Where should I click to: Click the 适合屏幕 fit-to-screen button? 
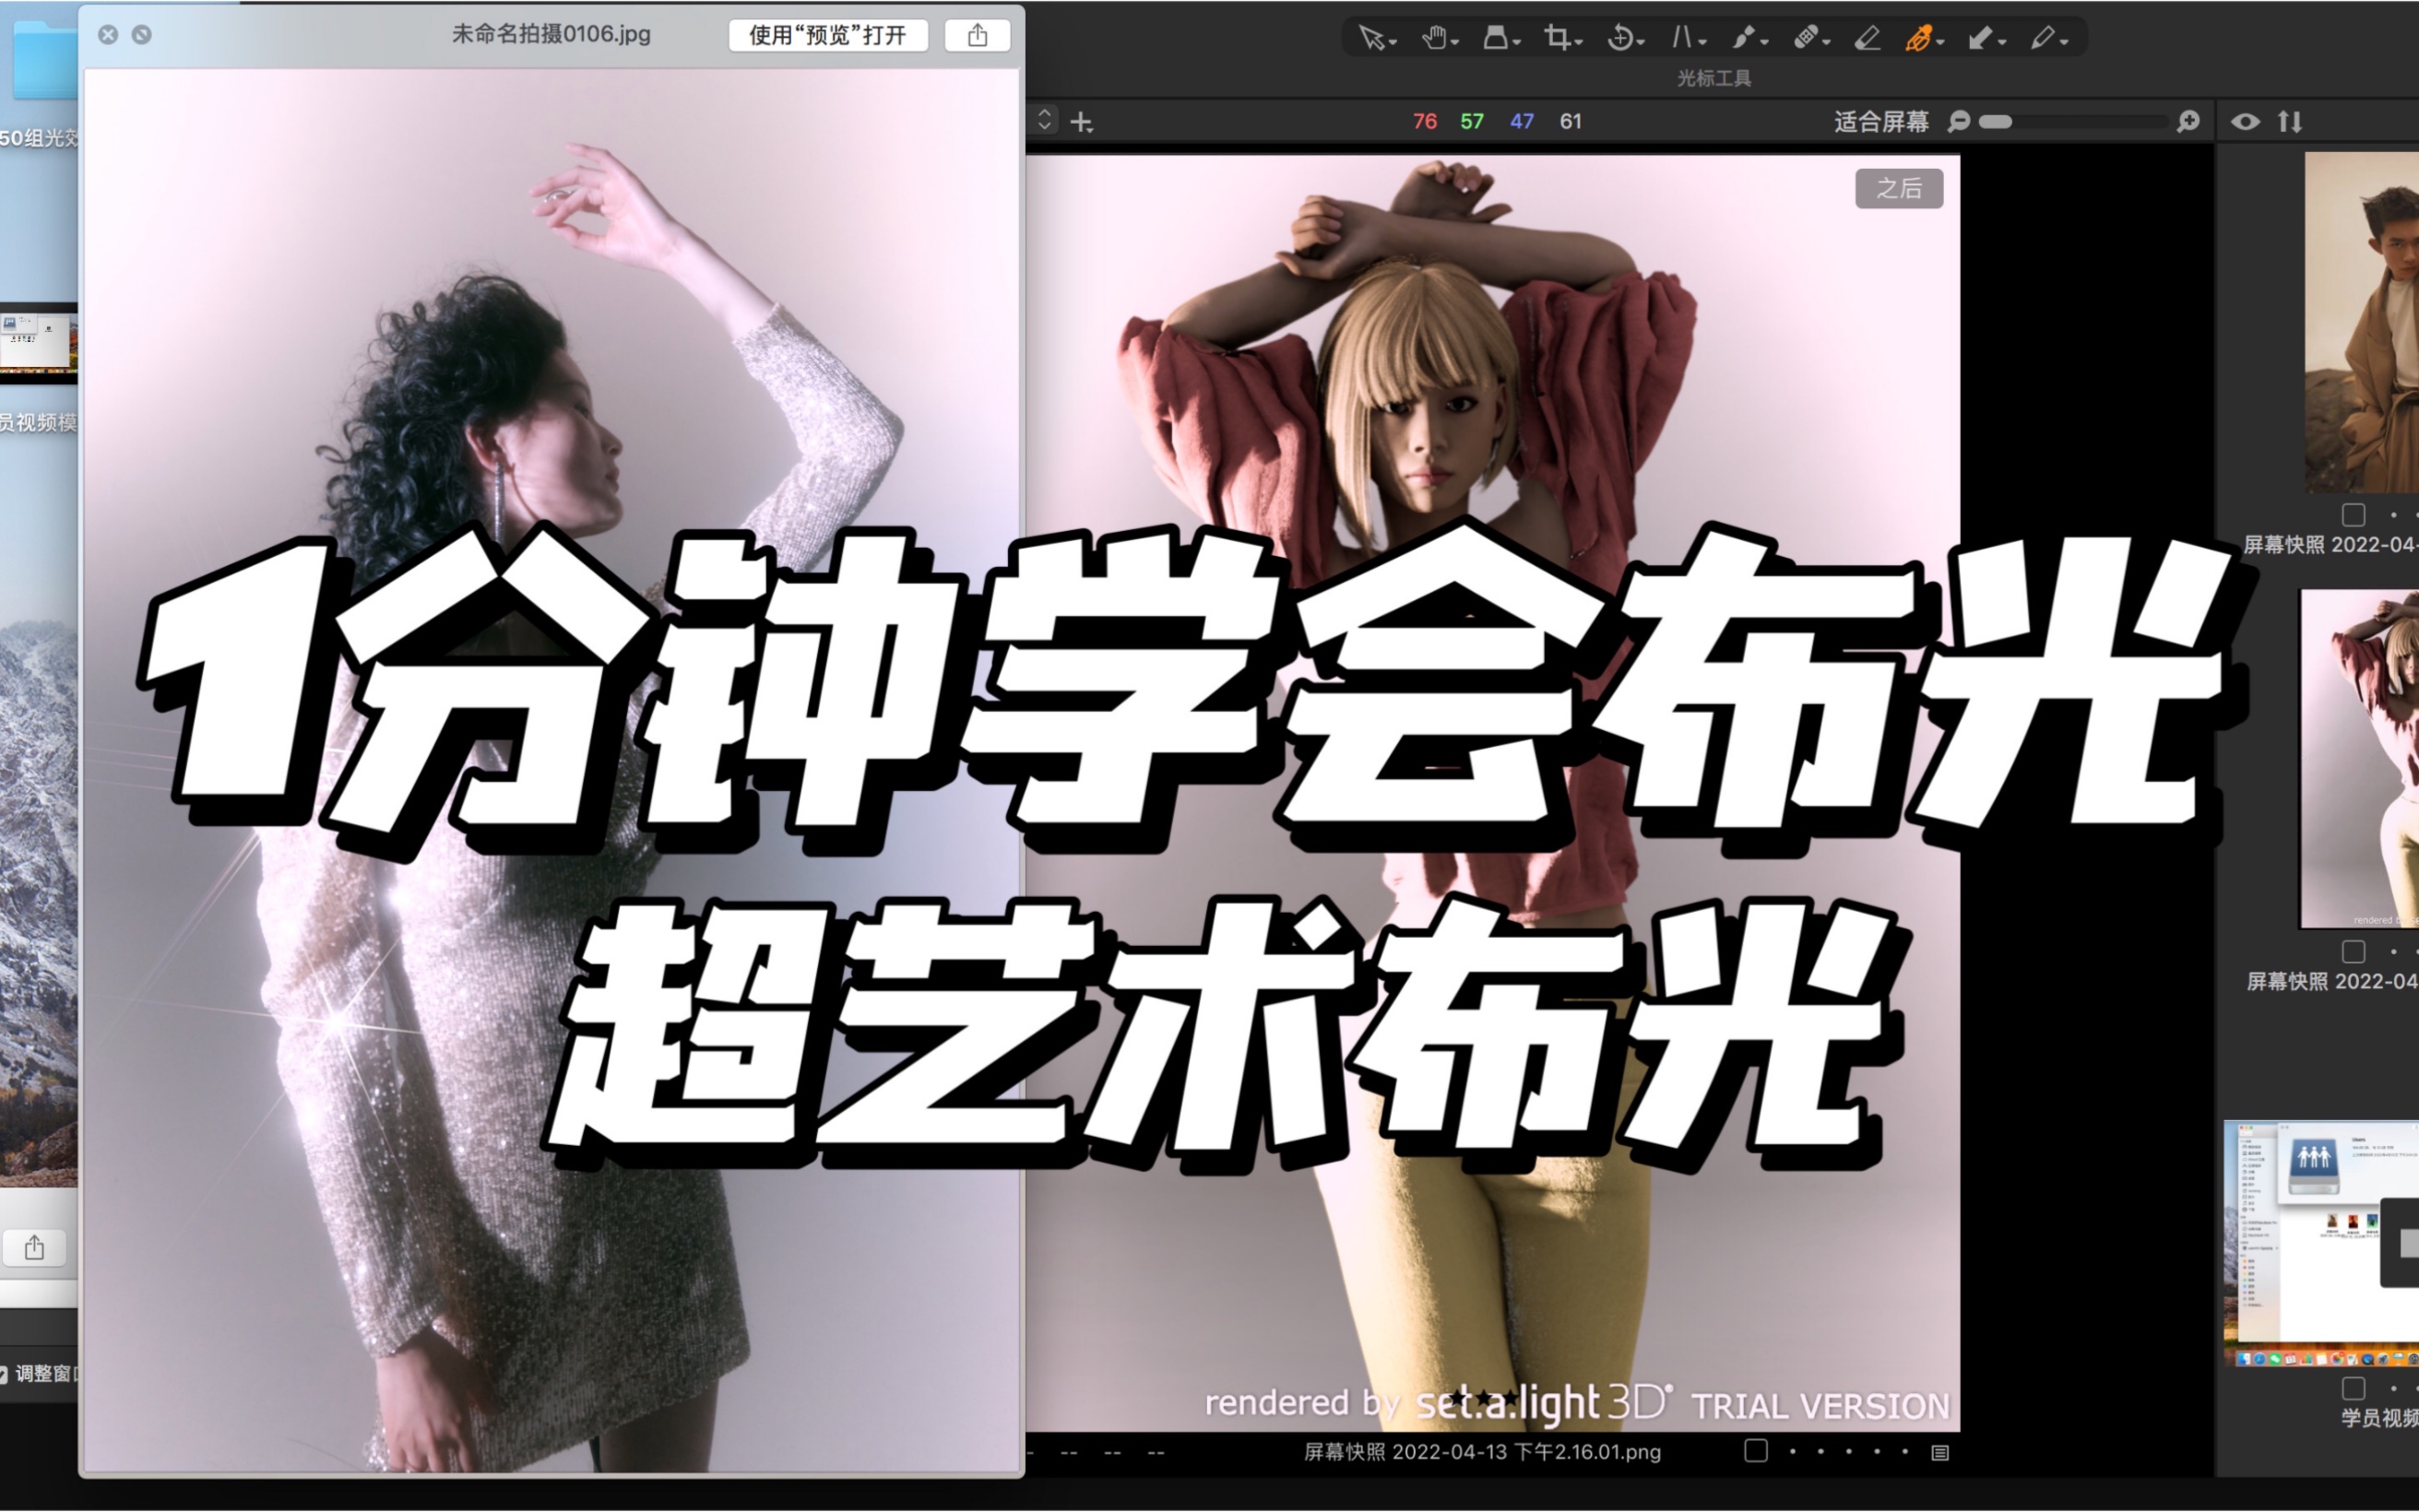point(1881,122)
